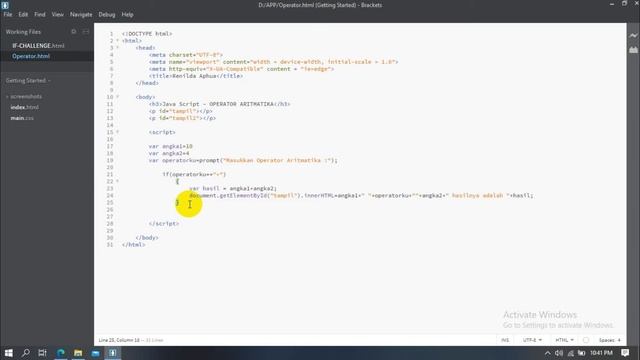Screen dimensions: 640x360
Task: Open the Mail app on taskbar
Action: [x=95, y=353]
